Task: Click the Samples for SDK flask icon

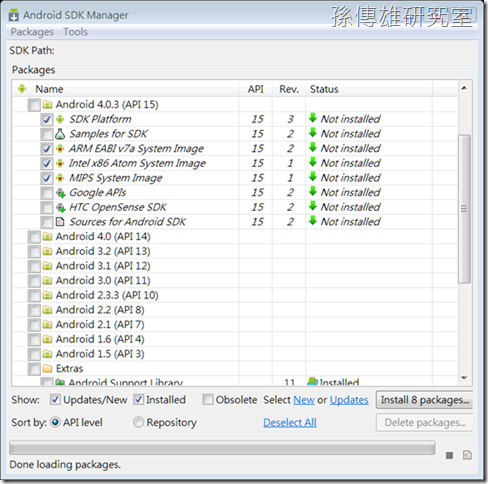Action: coord(60,134)
